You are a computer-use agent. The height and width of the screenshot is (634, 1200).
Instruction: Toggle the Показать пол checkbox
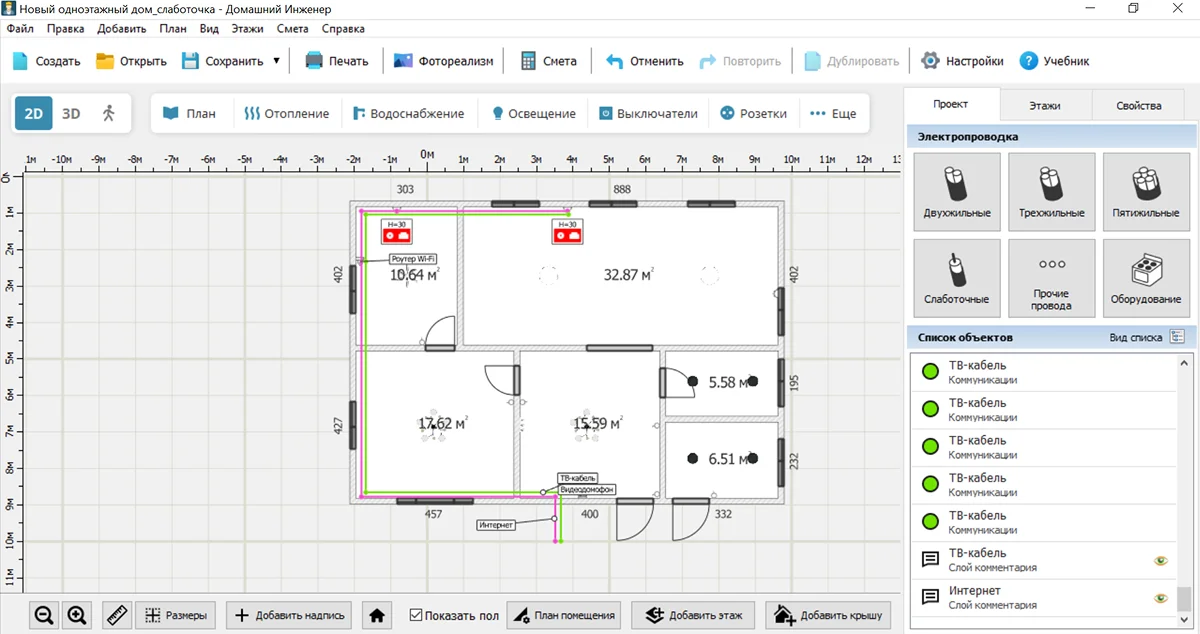[417, 616]
